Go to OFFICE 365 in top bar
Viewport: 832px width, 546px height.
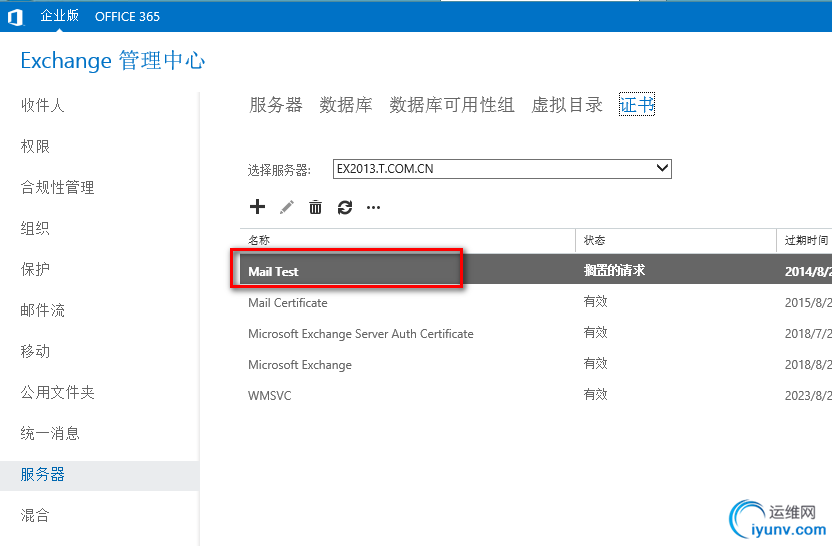pyautogui.click(x=127, y=16)
